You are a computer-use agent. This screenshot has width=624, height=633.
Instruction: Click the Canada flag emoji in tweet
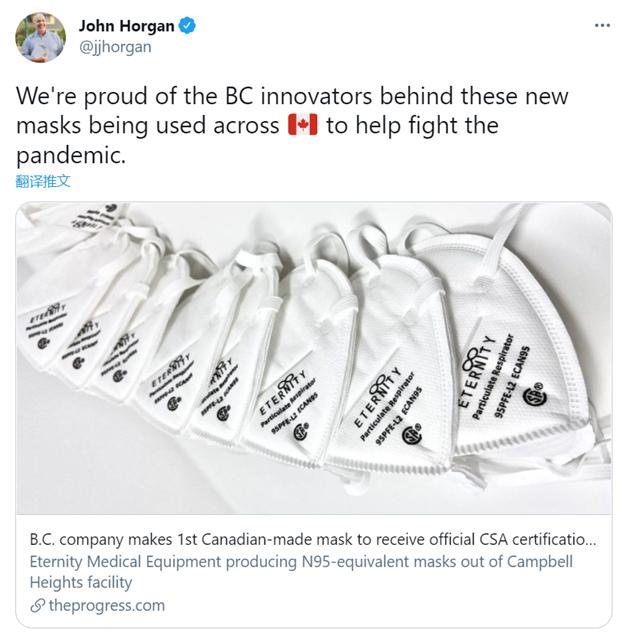point(303,125)
